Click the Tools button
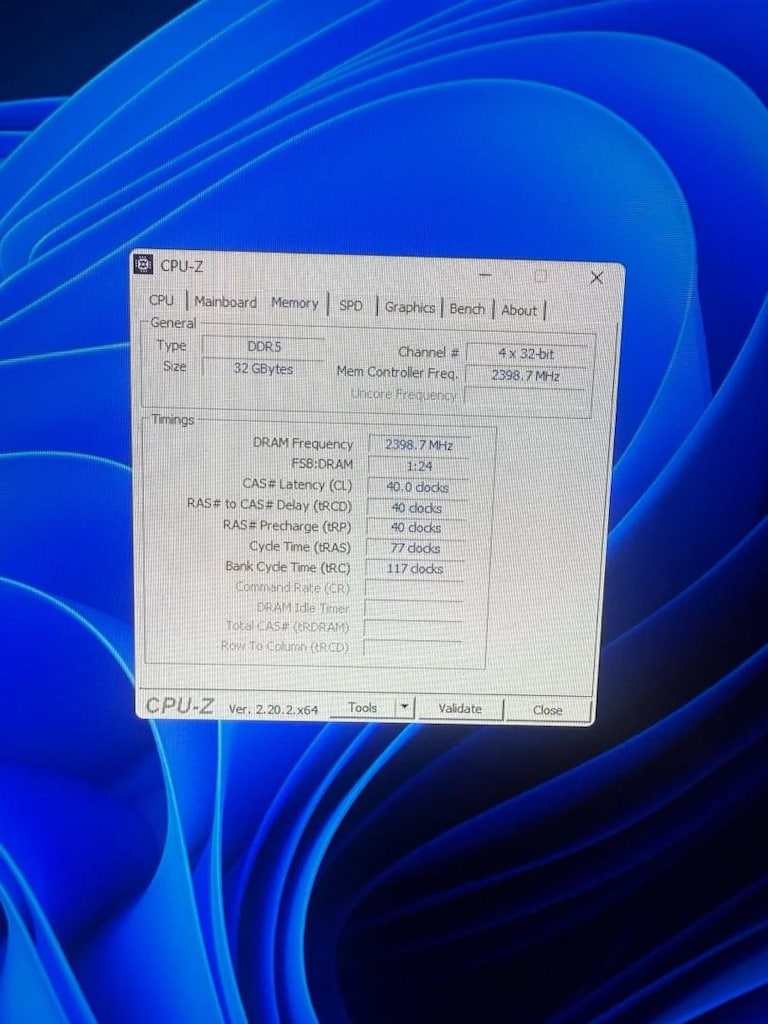 362,707
